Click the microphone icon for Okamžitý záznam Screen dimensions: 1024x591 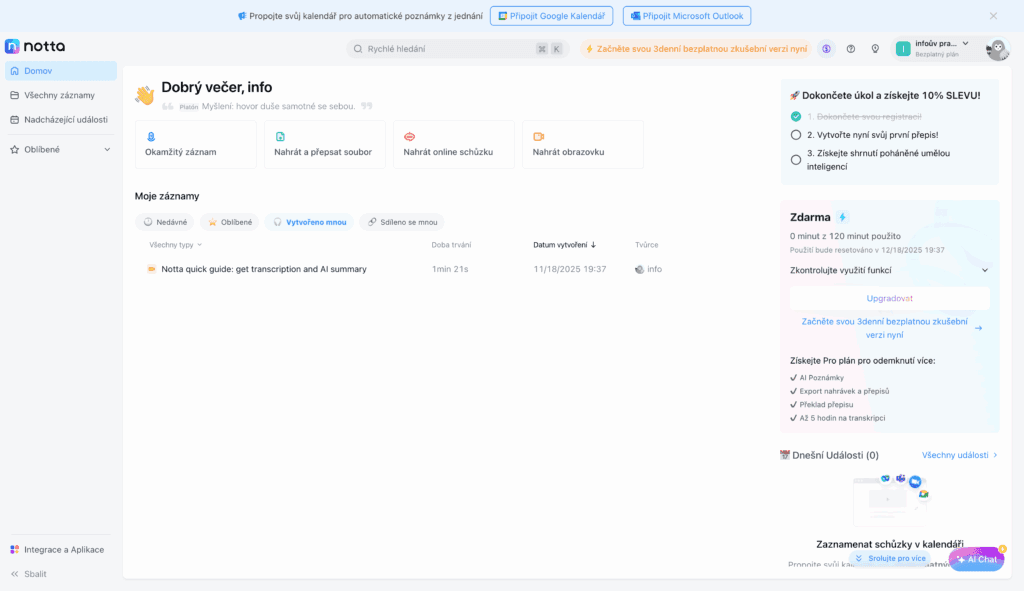[x=151, y=136]
